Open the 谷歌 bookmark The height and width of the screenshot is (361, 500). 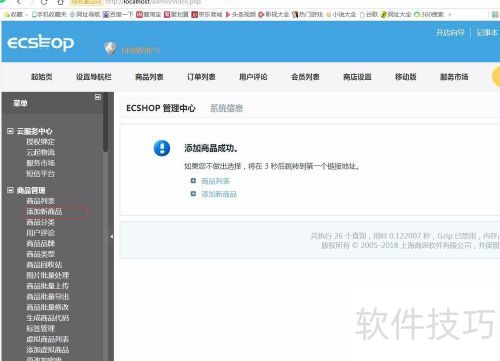[x=369, y=14]
